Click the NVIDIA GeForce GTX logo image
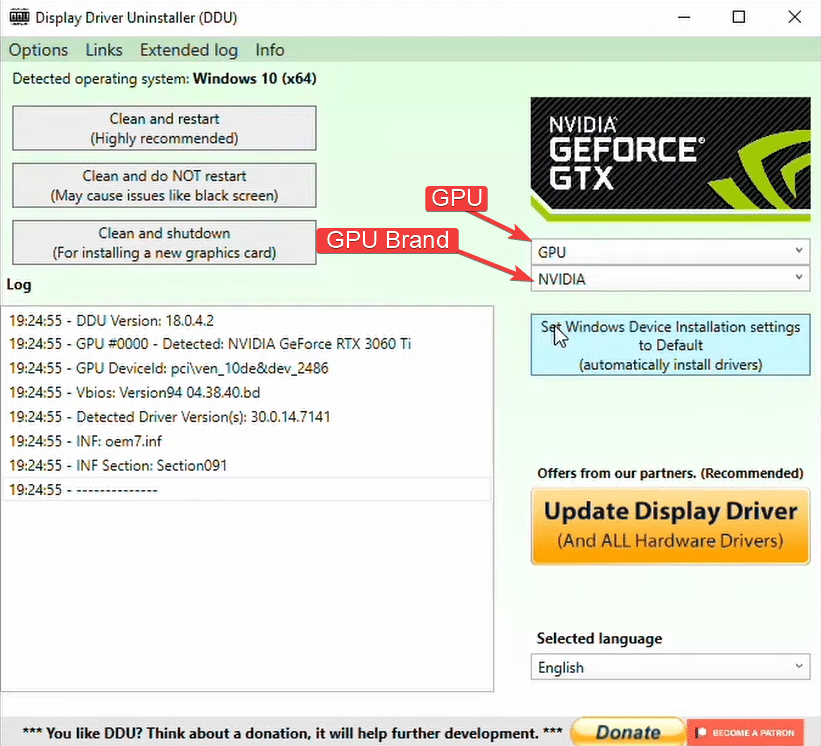821x746 pixels. [x=670, y=159]
